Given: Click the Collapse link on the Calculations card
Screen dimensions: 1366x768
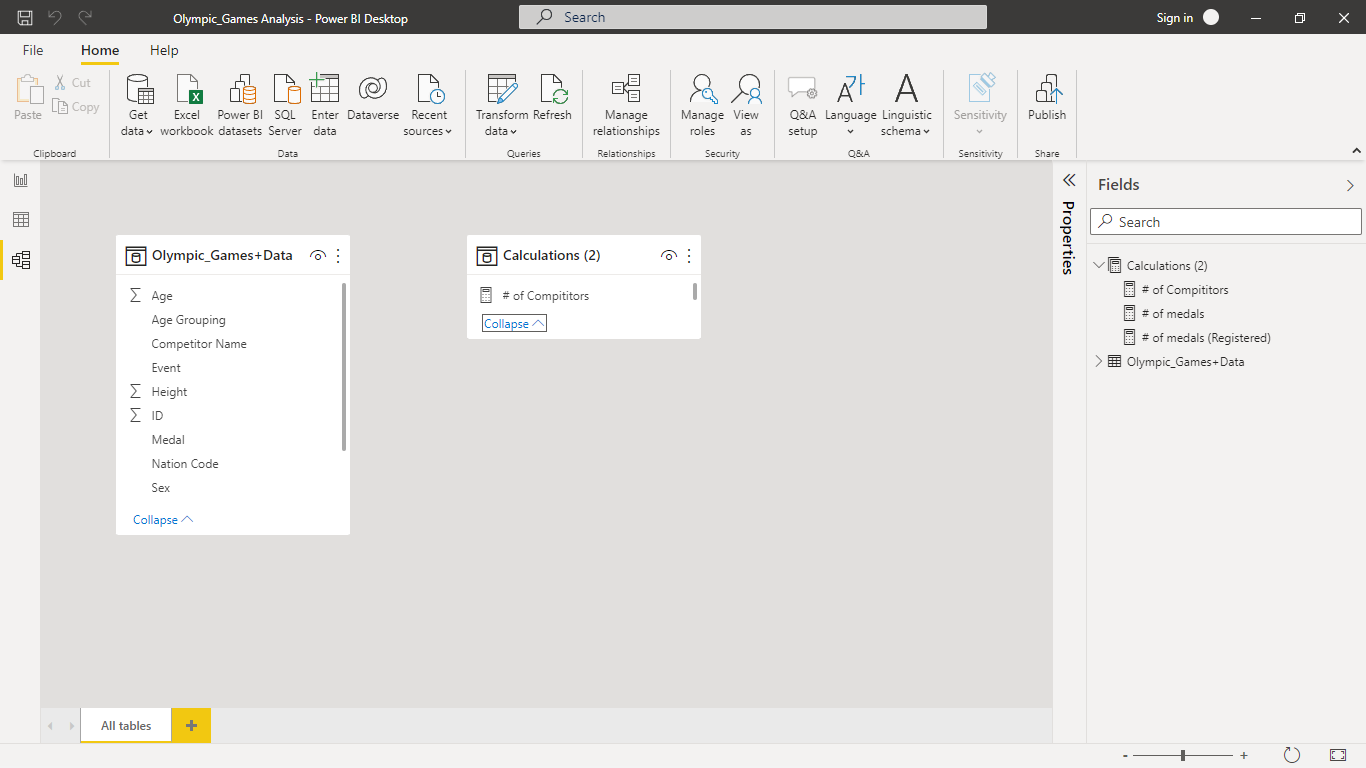Looking at the screenshot, I should coord(513,323).
